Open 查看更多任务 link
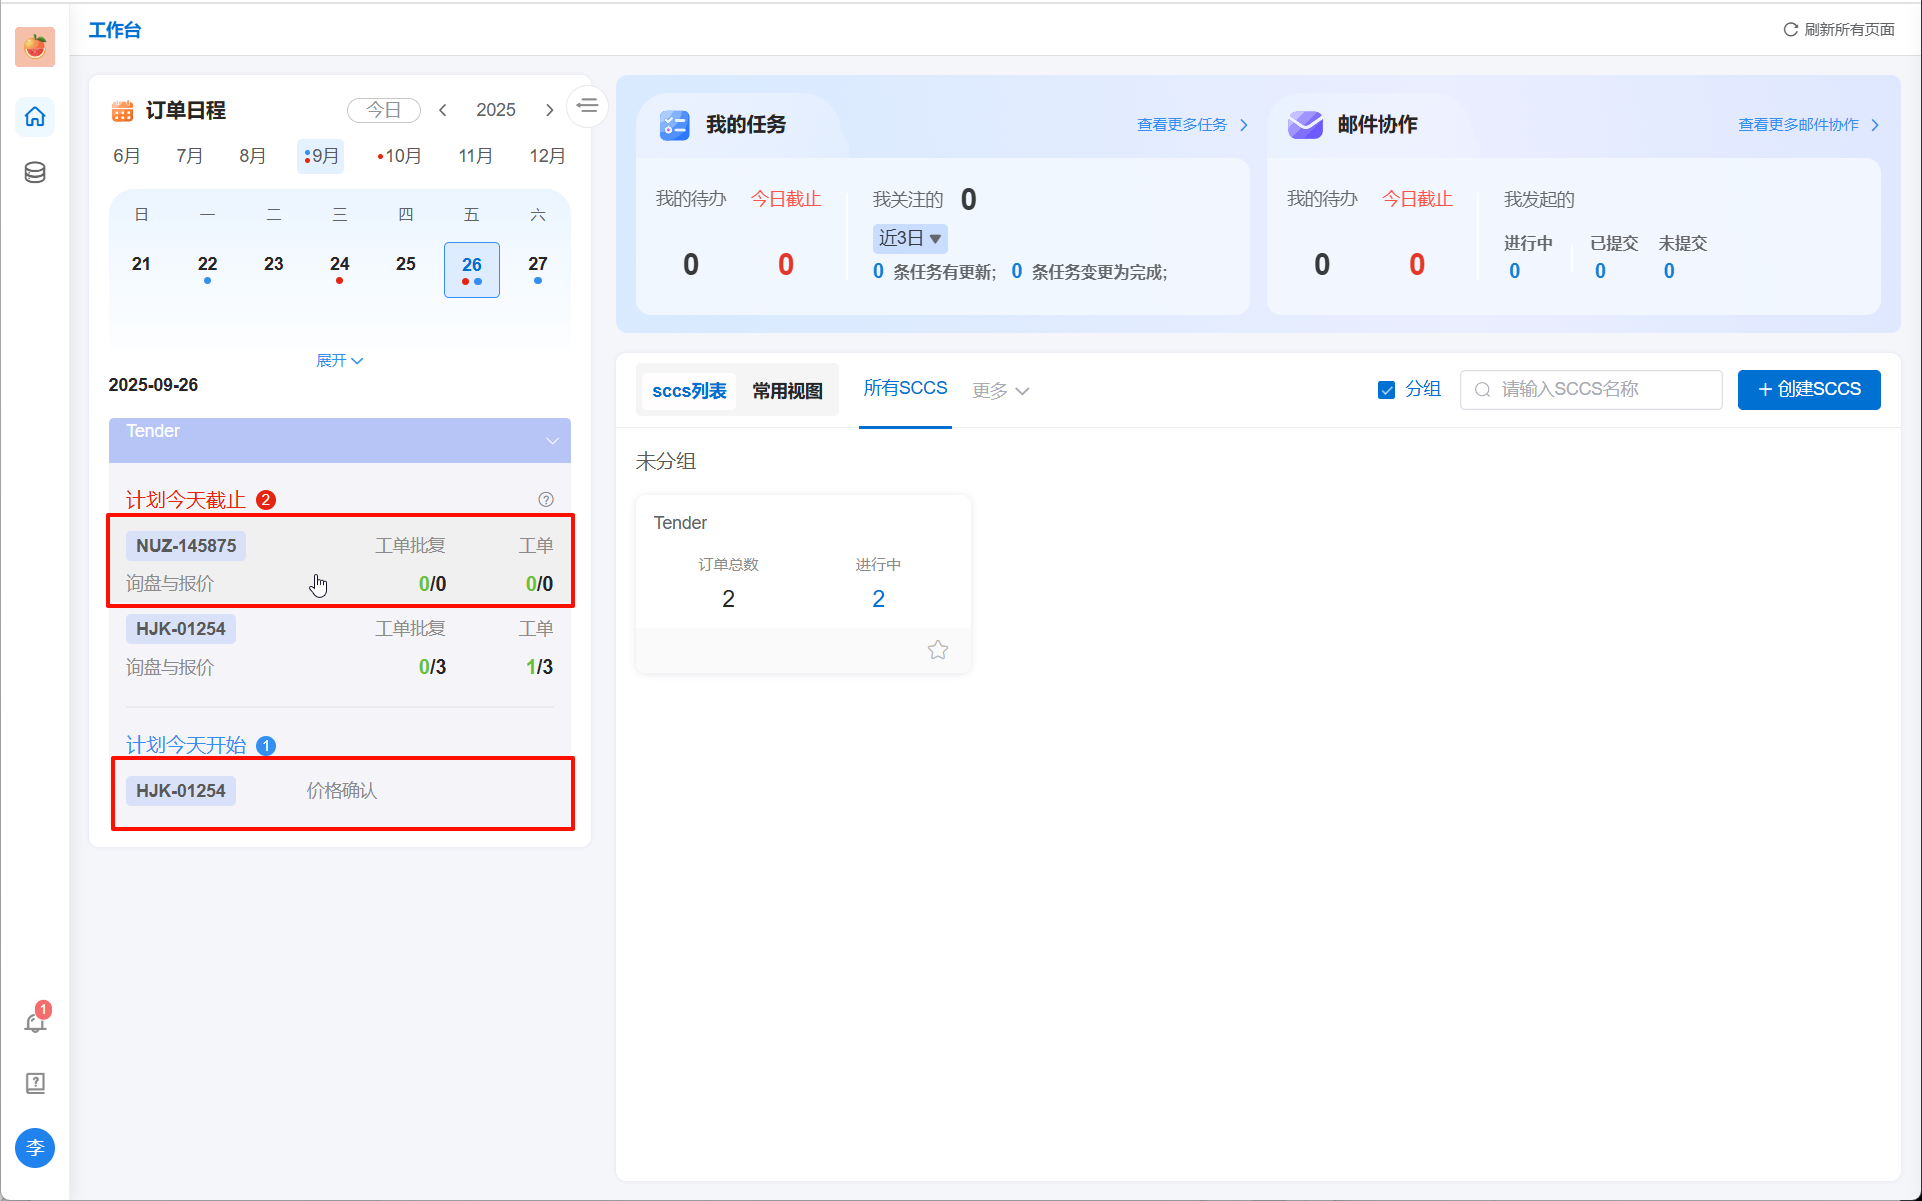 tap(1191, 125)
